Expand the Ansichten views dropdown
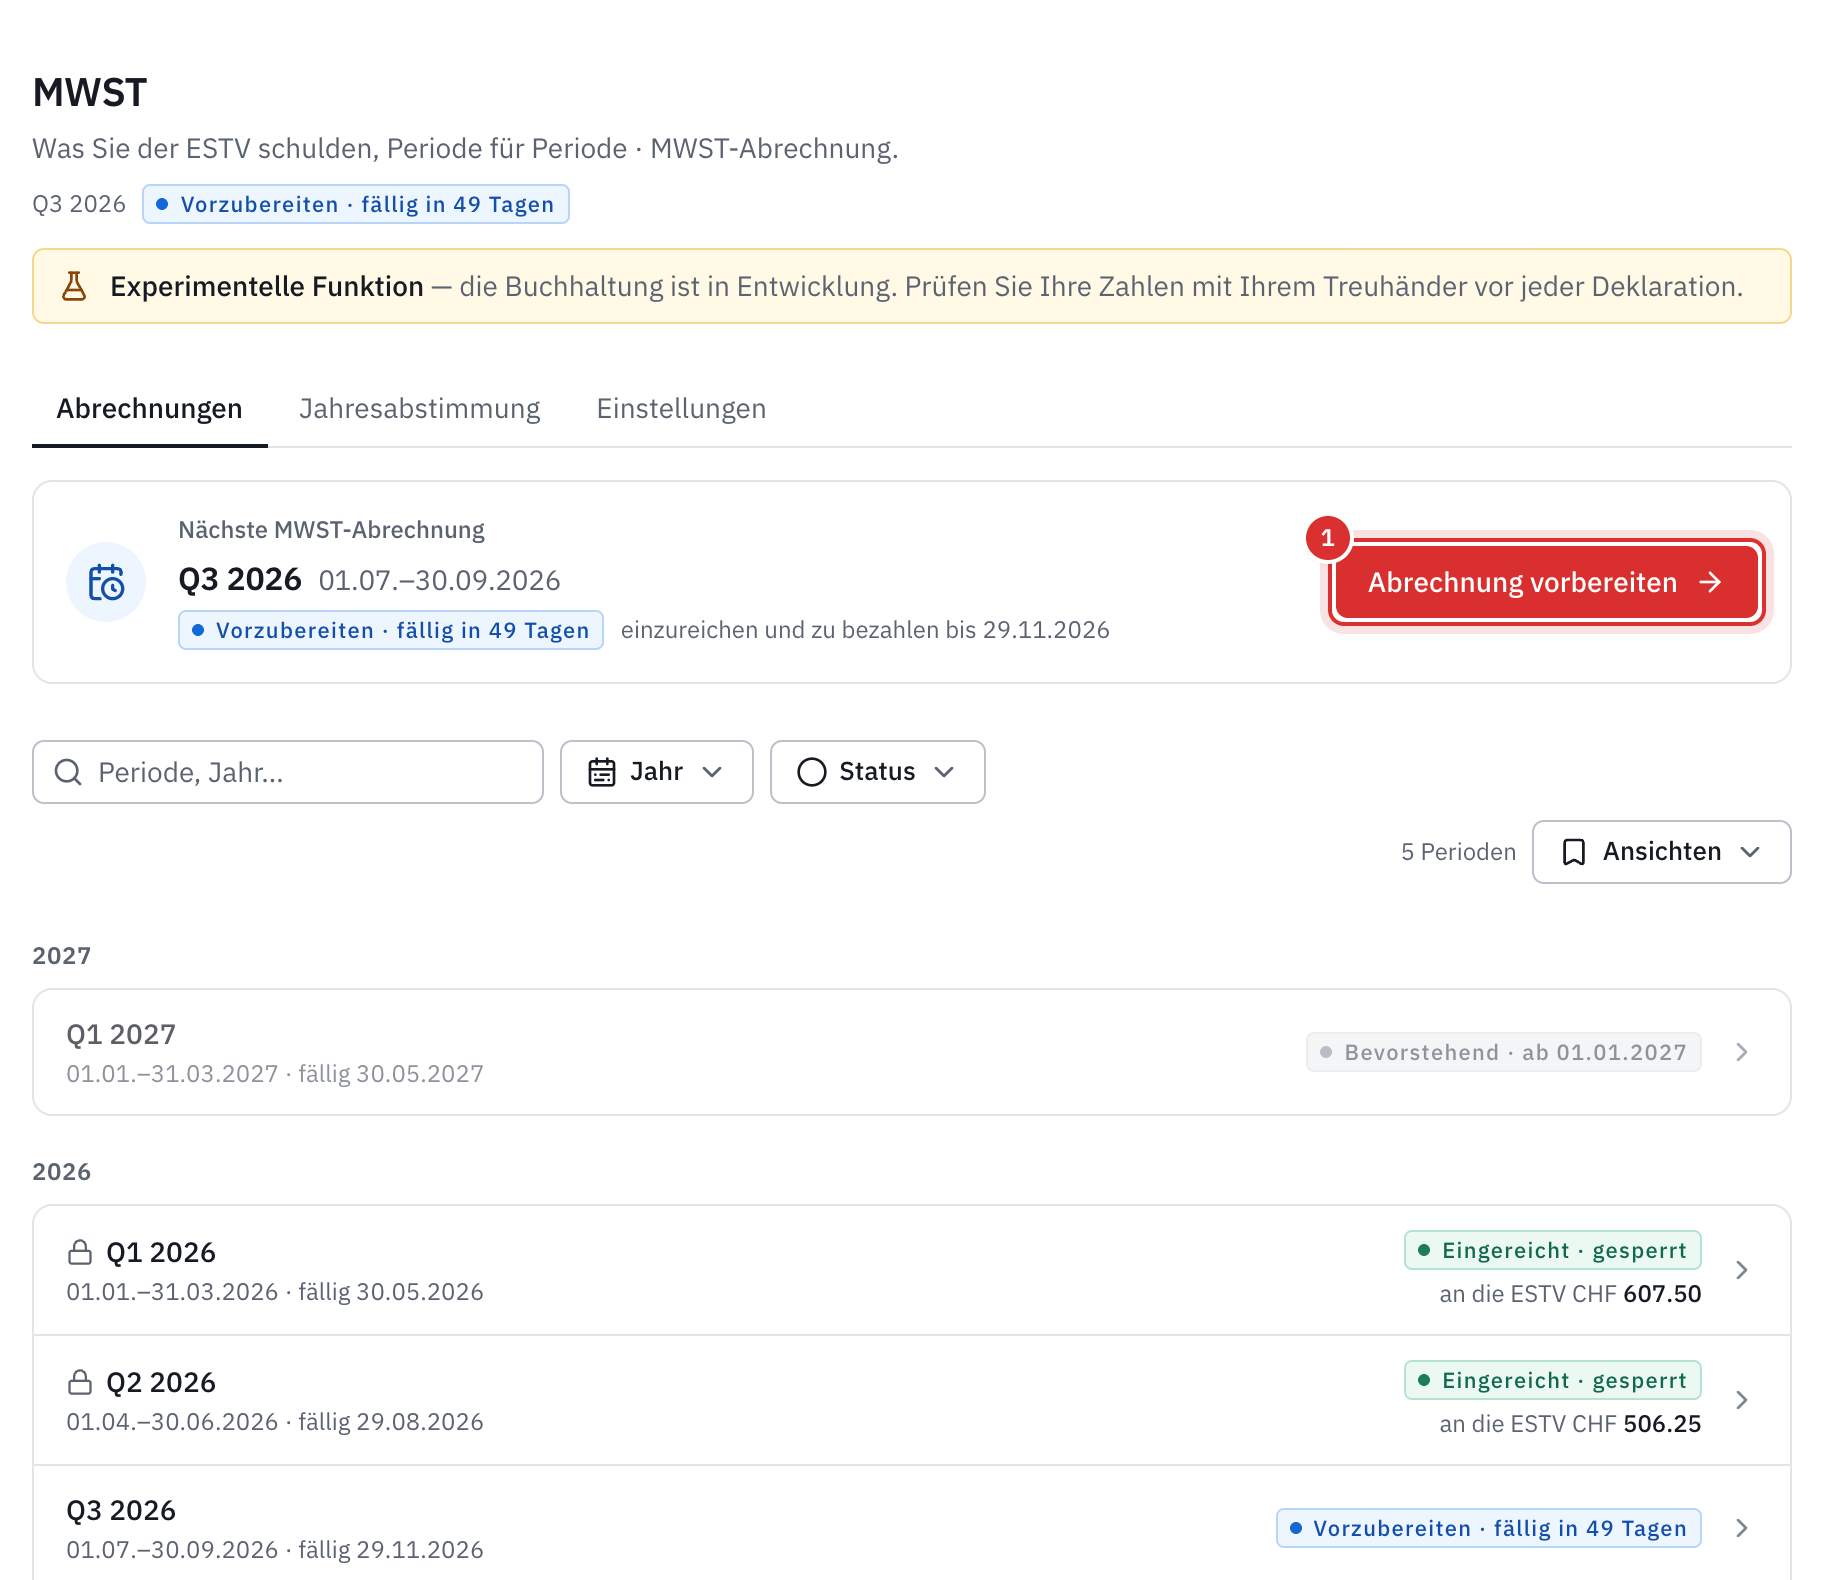The image size is (1824, 1580). pos(1661,852)
